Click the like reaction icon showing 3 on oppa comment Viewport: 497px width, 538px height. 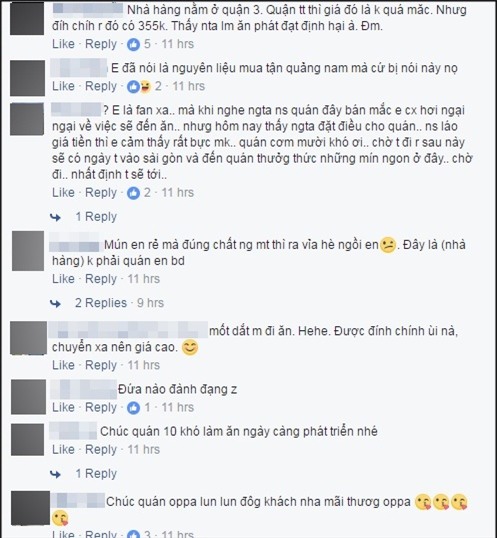click(x=133, y=534)
